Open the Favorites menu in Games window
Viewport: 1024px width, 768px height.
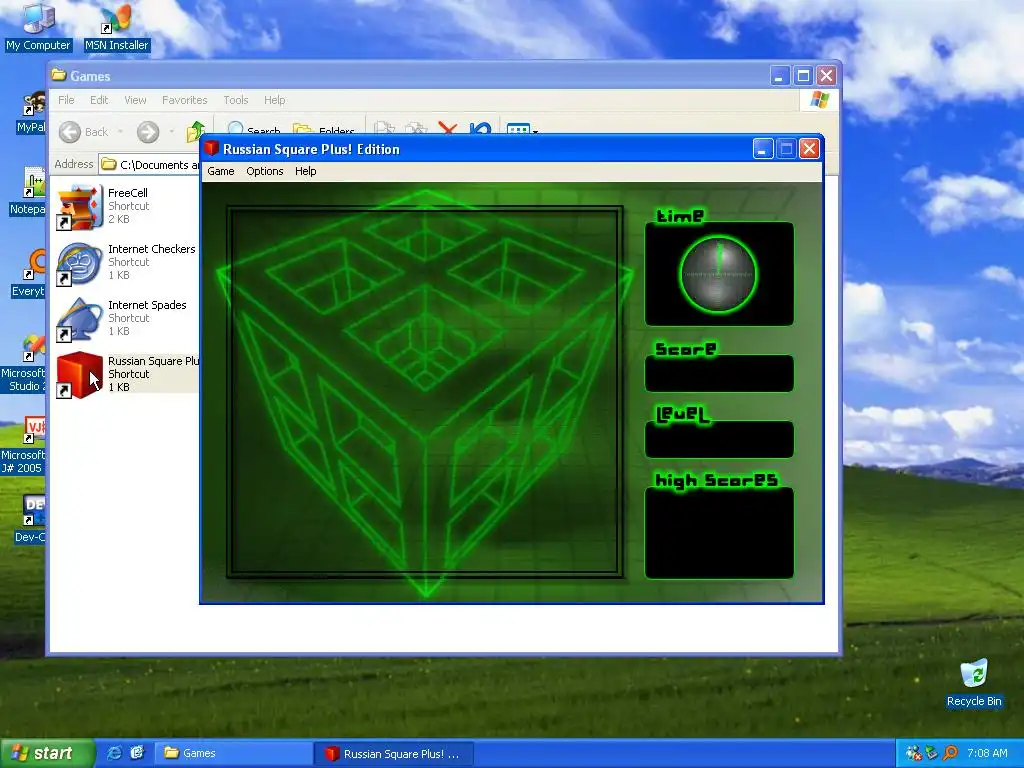pyautogui.click(x=184, y=100)
